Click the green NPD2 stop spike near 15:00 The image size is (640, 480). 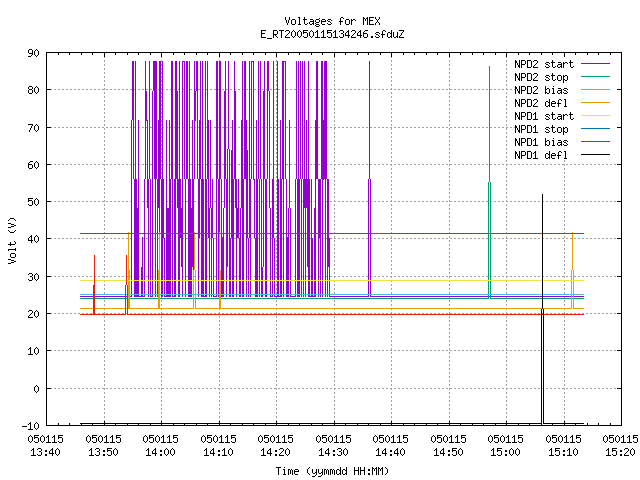click(489, 182)
